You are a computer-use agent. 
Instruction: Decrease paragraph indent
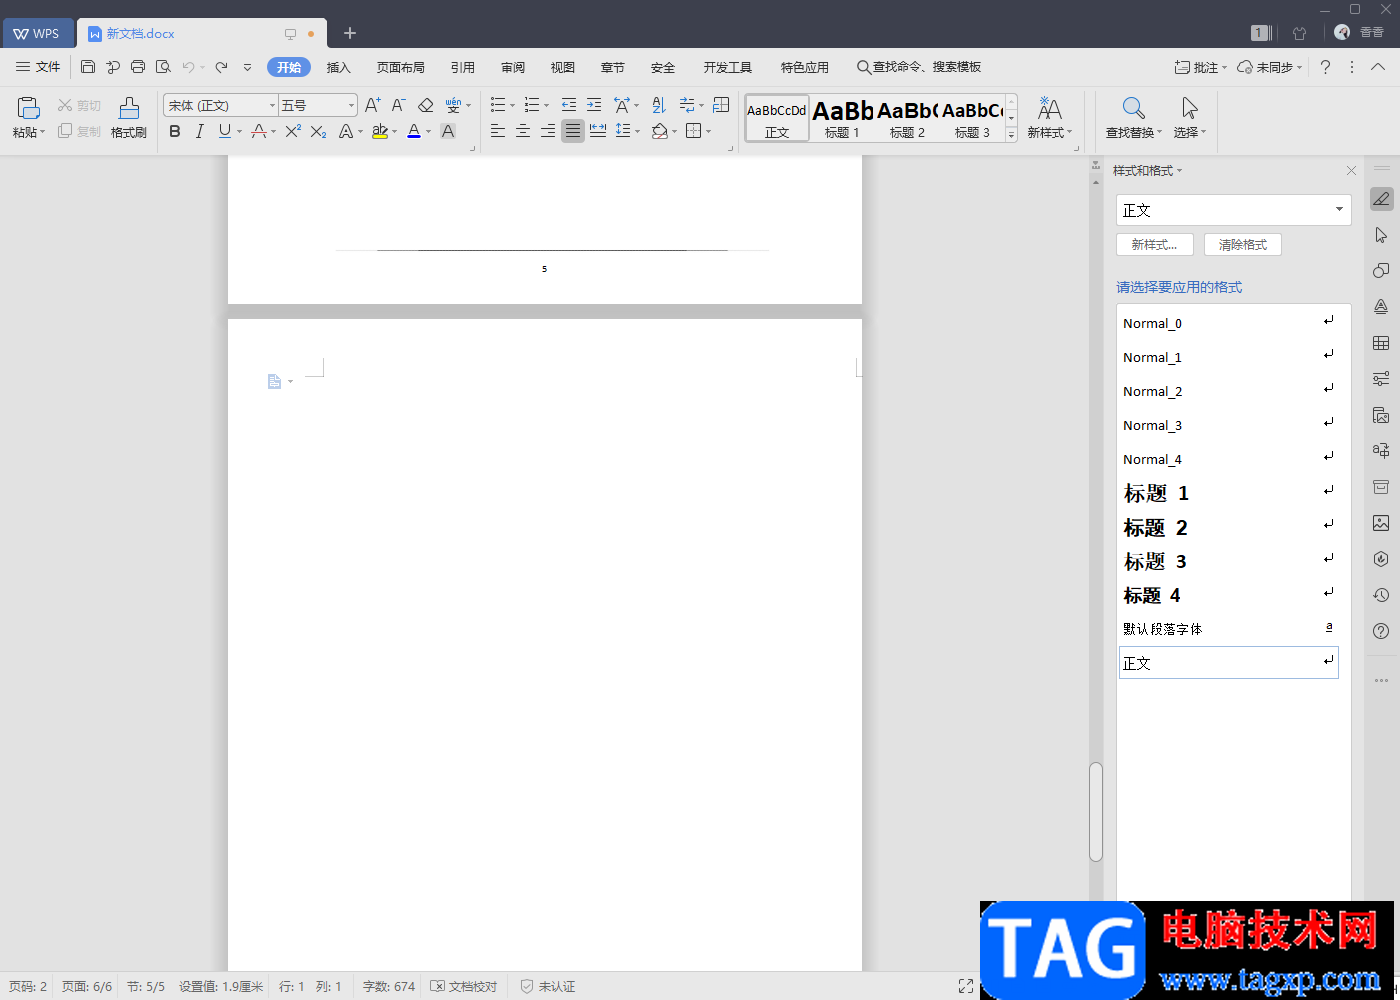[569, 105]
